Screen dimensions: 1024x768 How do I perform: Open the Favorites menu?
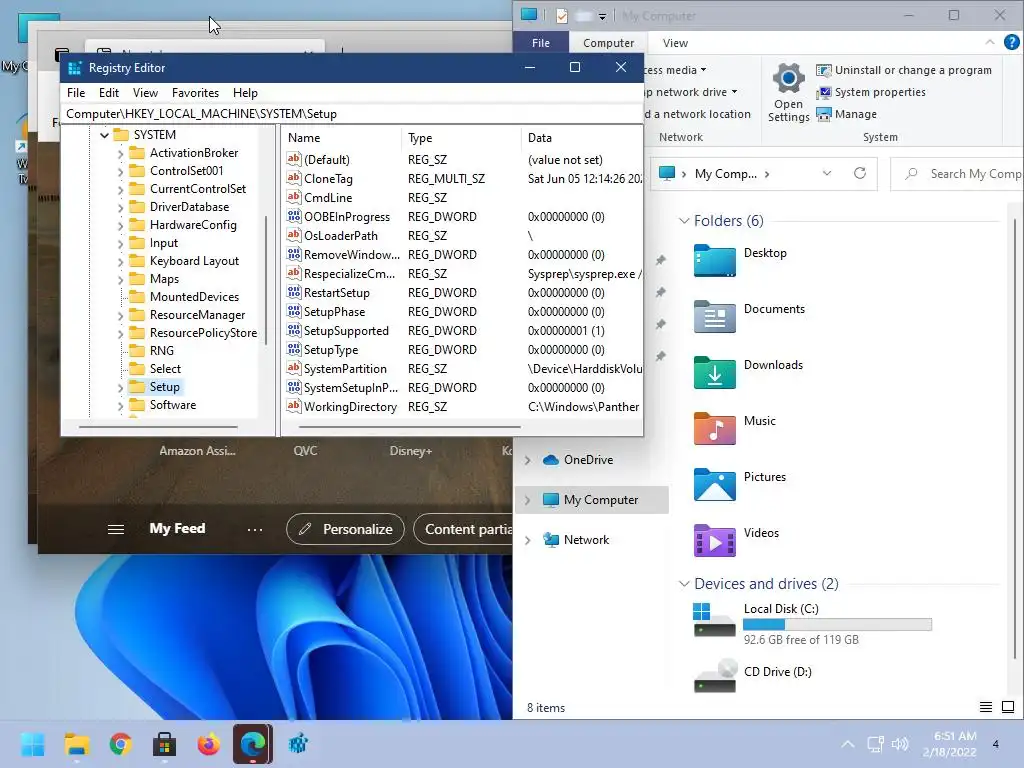pyautogui.click(x=195, y=93)
